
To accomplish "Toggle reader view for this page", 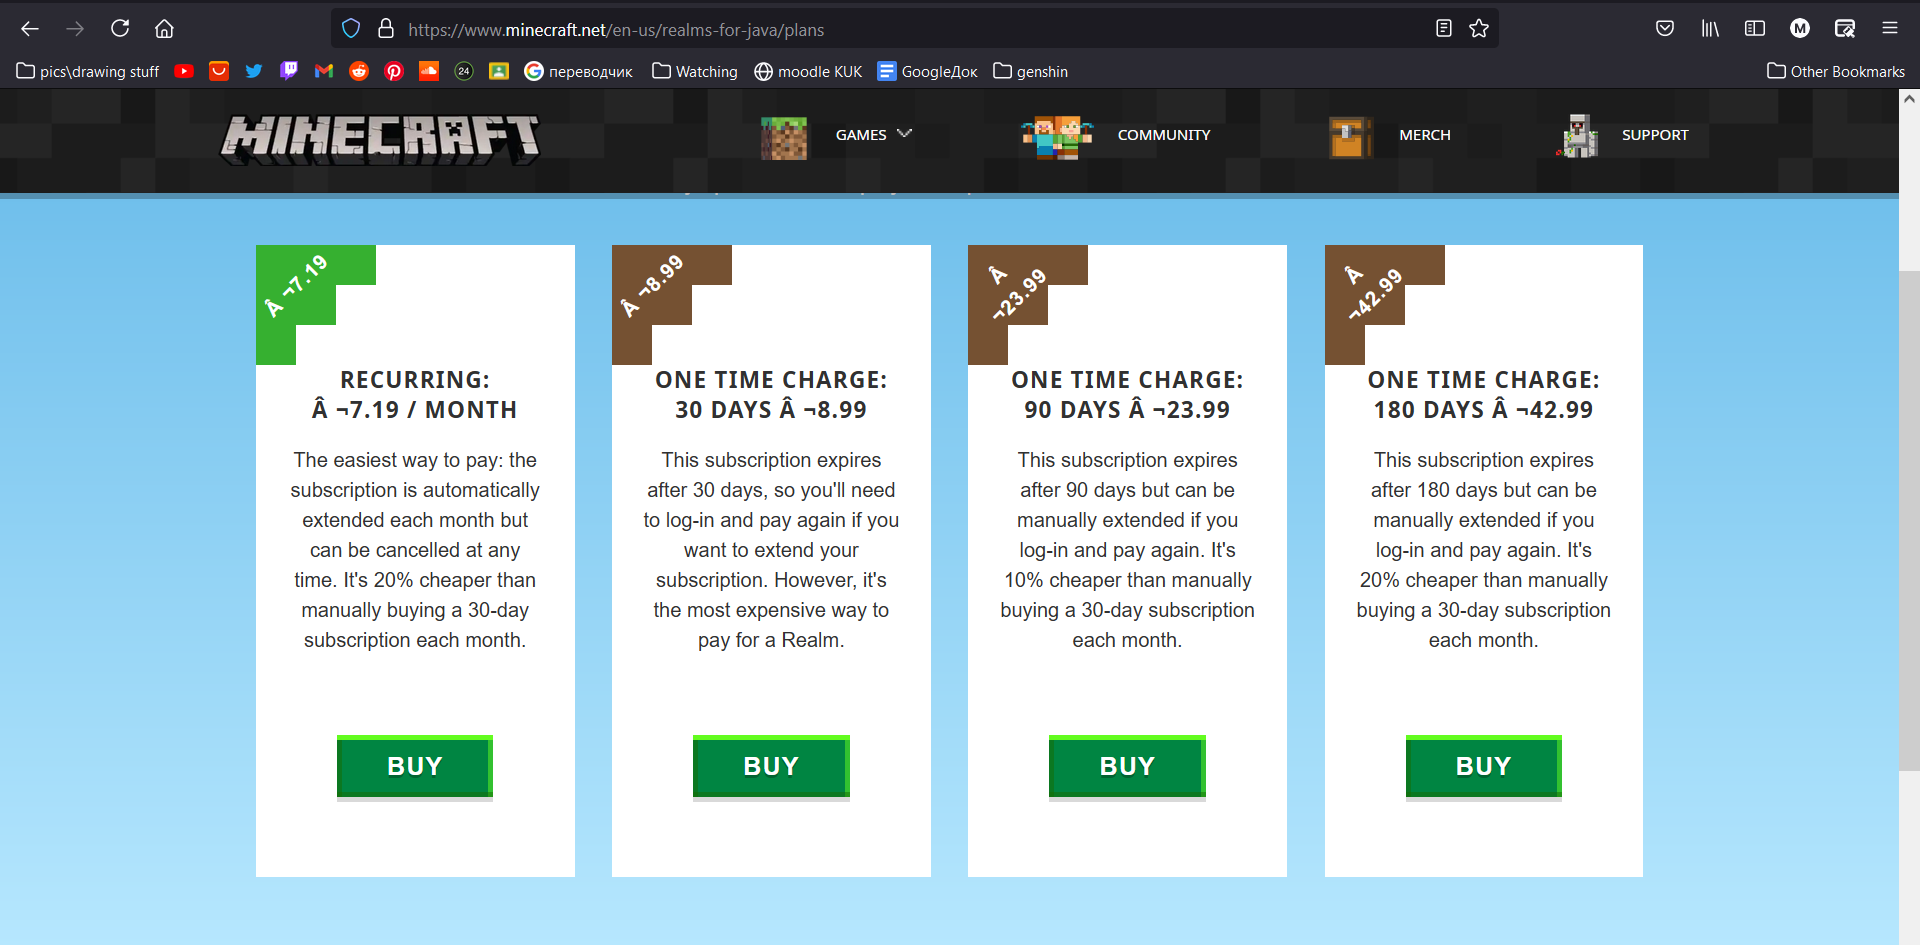I will pyautogui.click(x=1443, y=29).
